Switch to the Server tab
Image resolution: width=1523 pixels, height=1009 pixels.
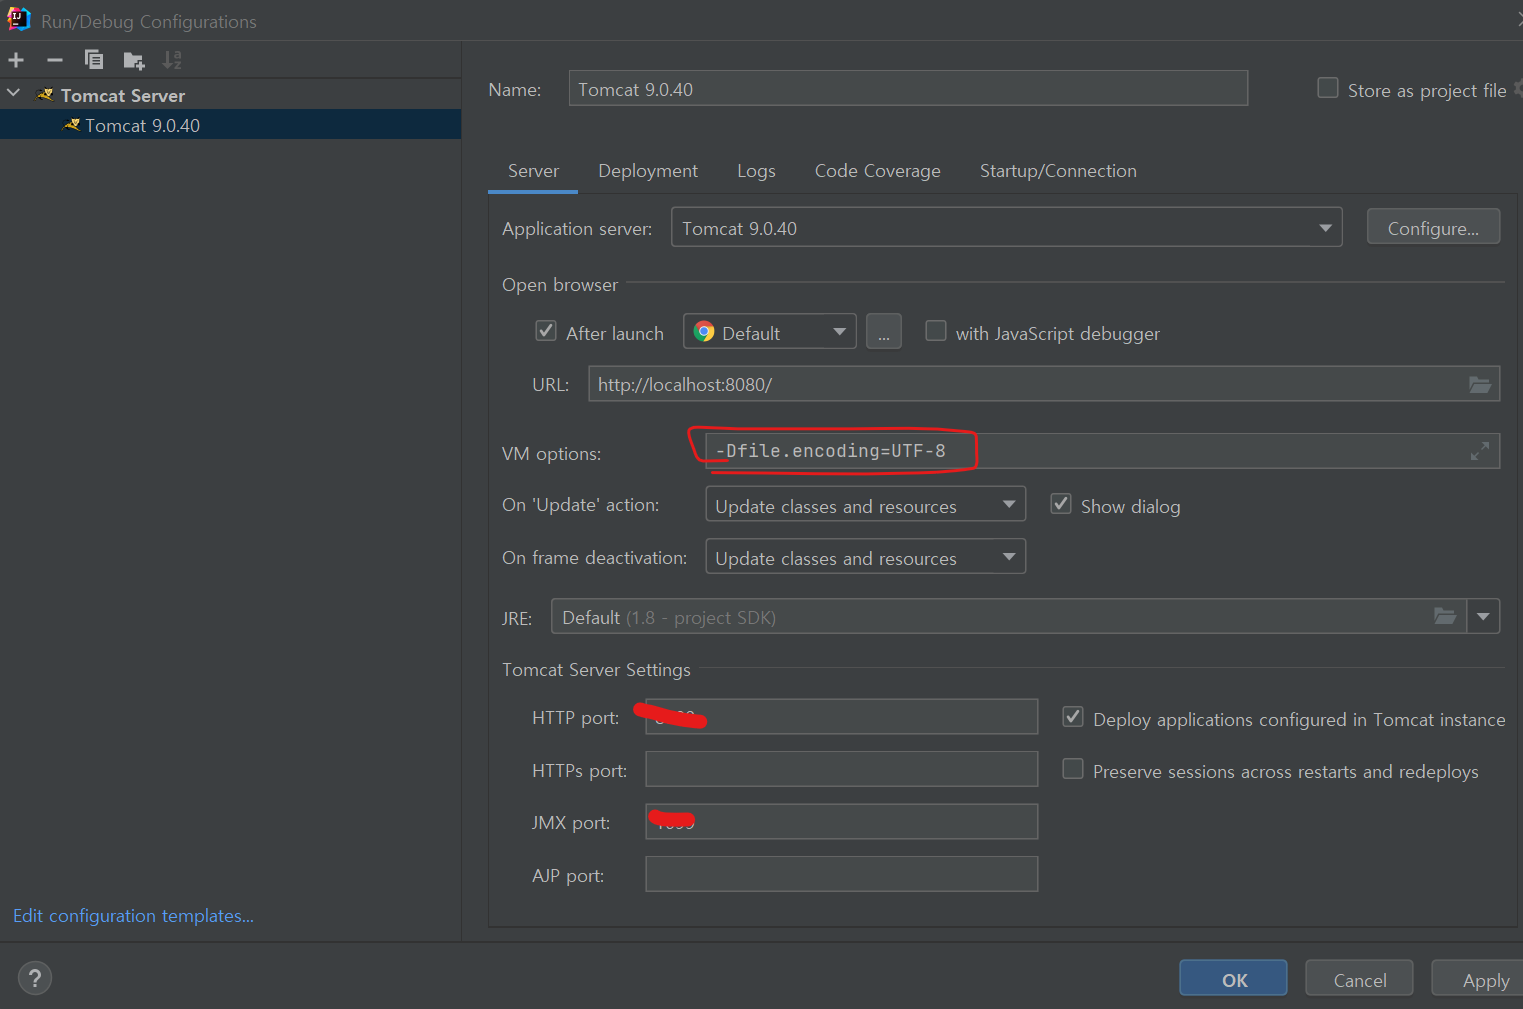coord(533,171)
